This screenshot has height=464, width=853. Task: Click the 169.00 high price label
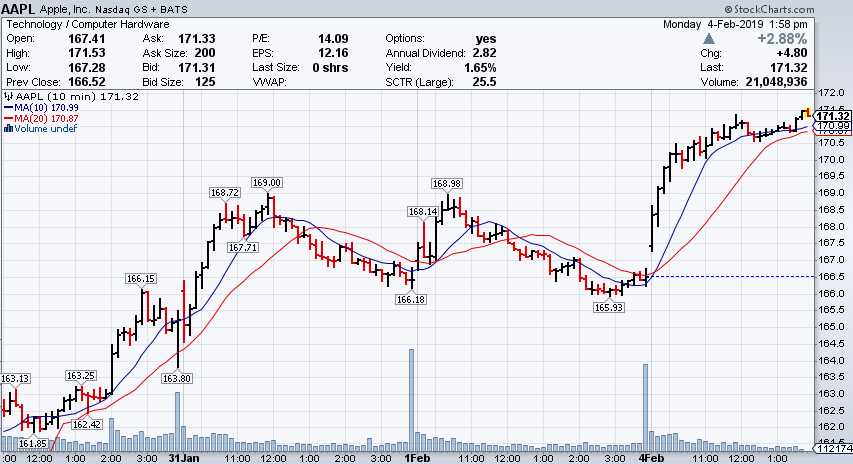[x=267, y=182]
